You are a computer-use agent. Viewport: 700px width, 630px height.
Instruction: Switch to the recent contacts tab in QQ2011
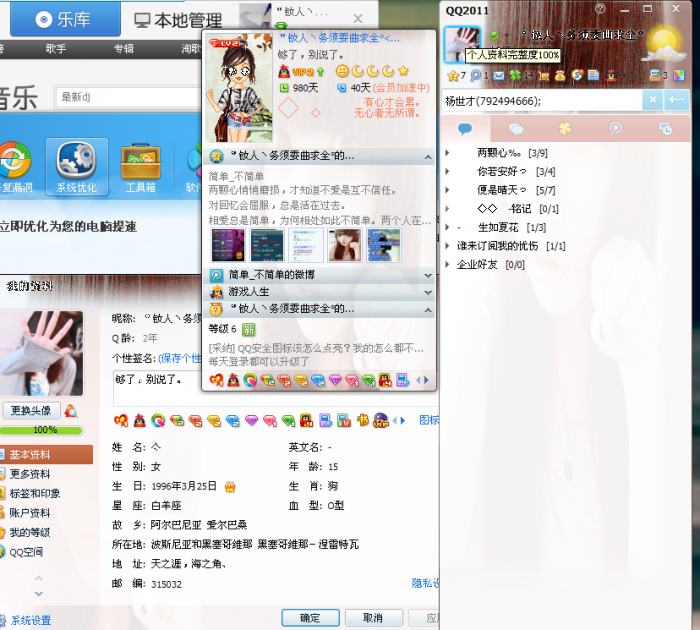tap(666, 129)
